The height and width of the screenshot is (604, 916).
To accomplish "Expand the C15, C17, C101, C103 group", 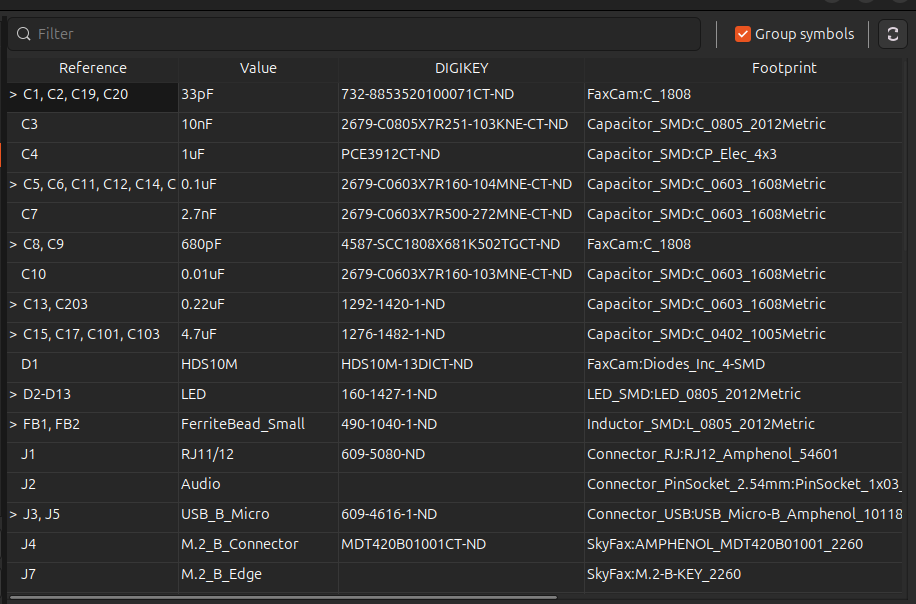I will [x=13, y=334].
